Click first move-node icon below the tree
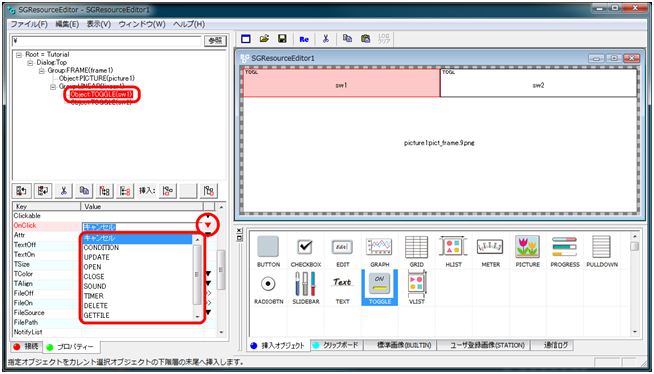Viewport: 654px width, 374px height. 22,191
